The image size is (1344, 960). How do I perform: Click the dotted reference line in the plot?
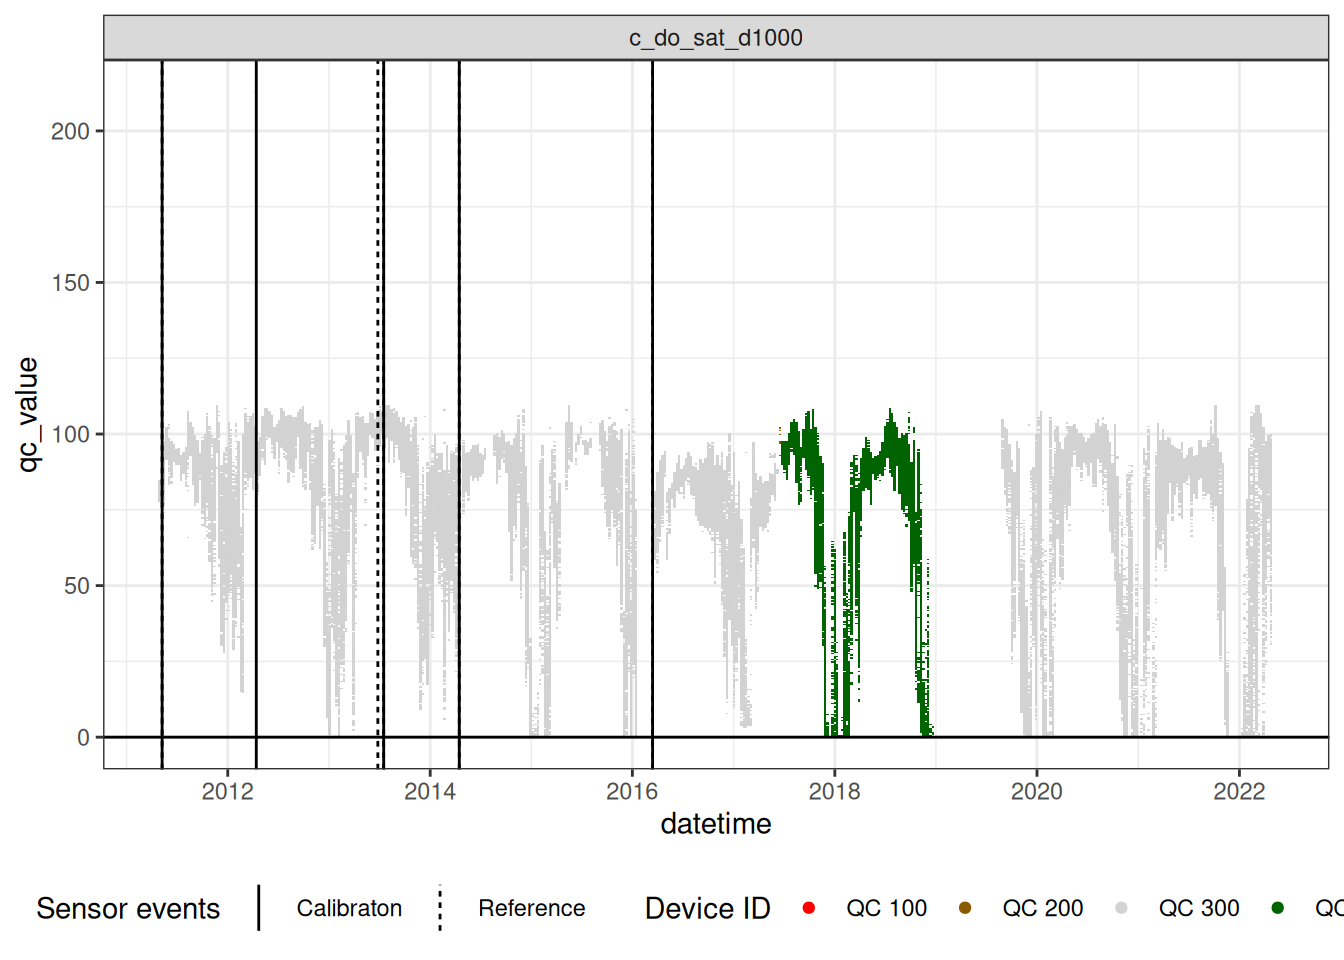[378, 250]
